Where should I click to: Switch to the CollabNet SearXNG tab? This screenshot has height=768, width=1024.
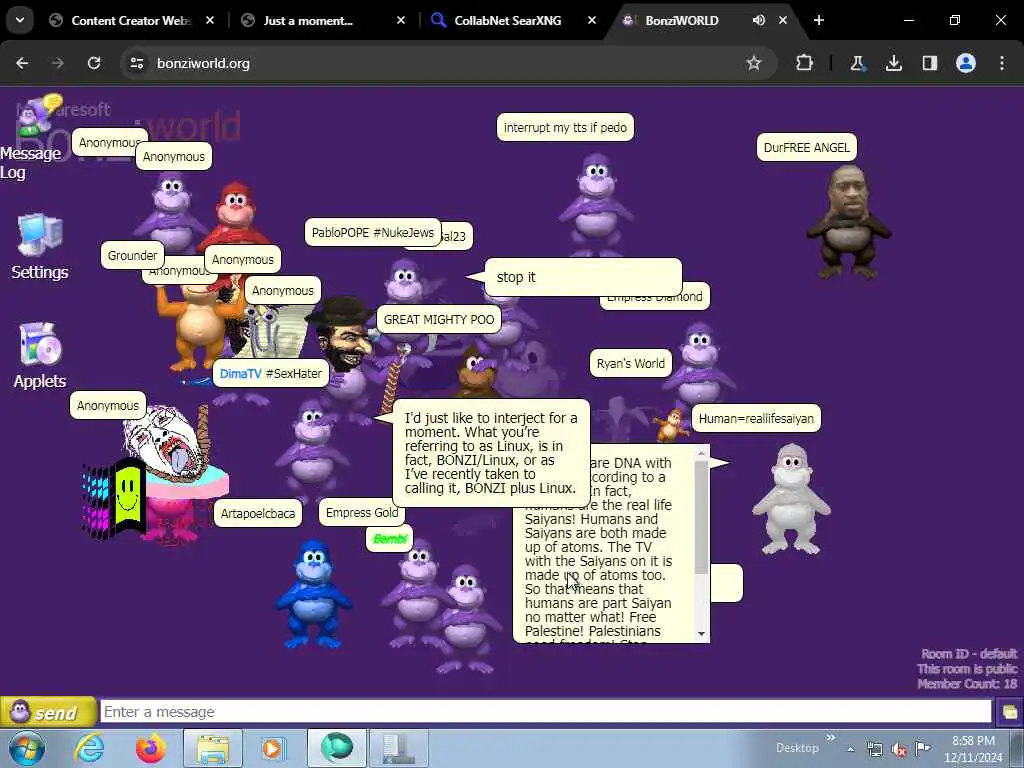coord(513,20)
